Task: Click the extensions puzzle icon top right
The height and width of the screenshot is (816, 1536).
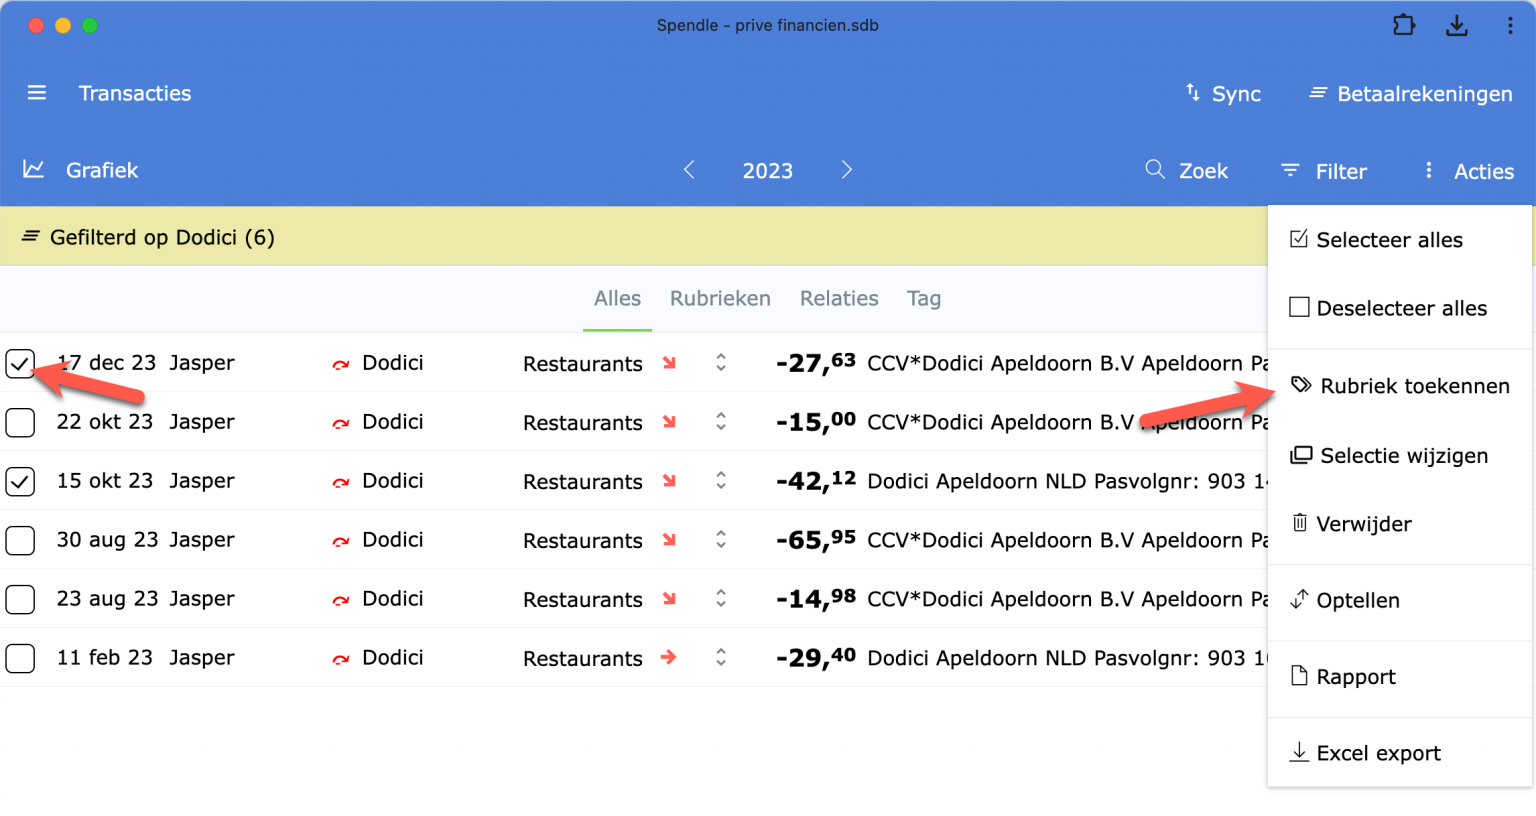Action: [x=1404, y=25]
